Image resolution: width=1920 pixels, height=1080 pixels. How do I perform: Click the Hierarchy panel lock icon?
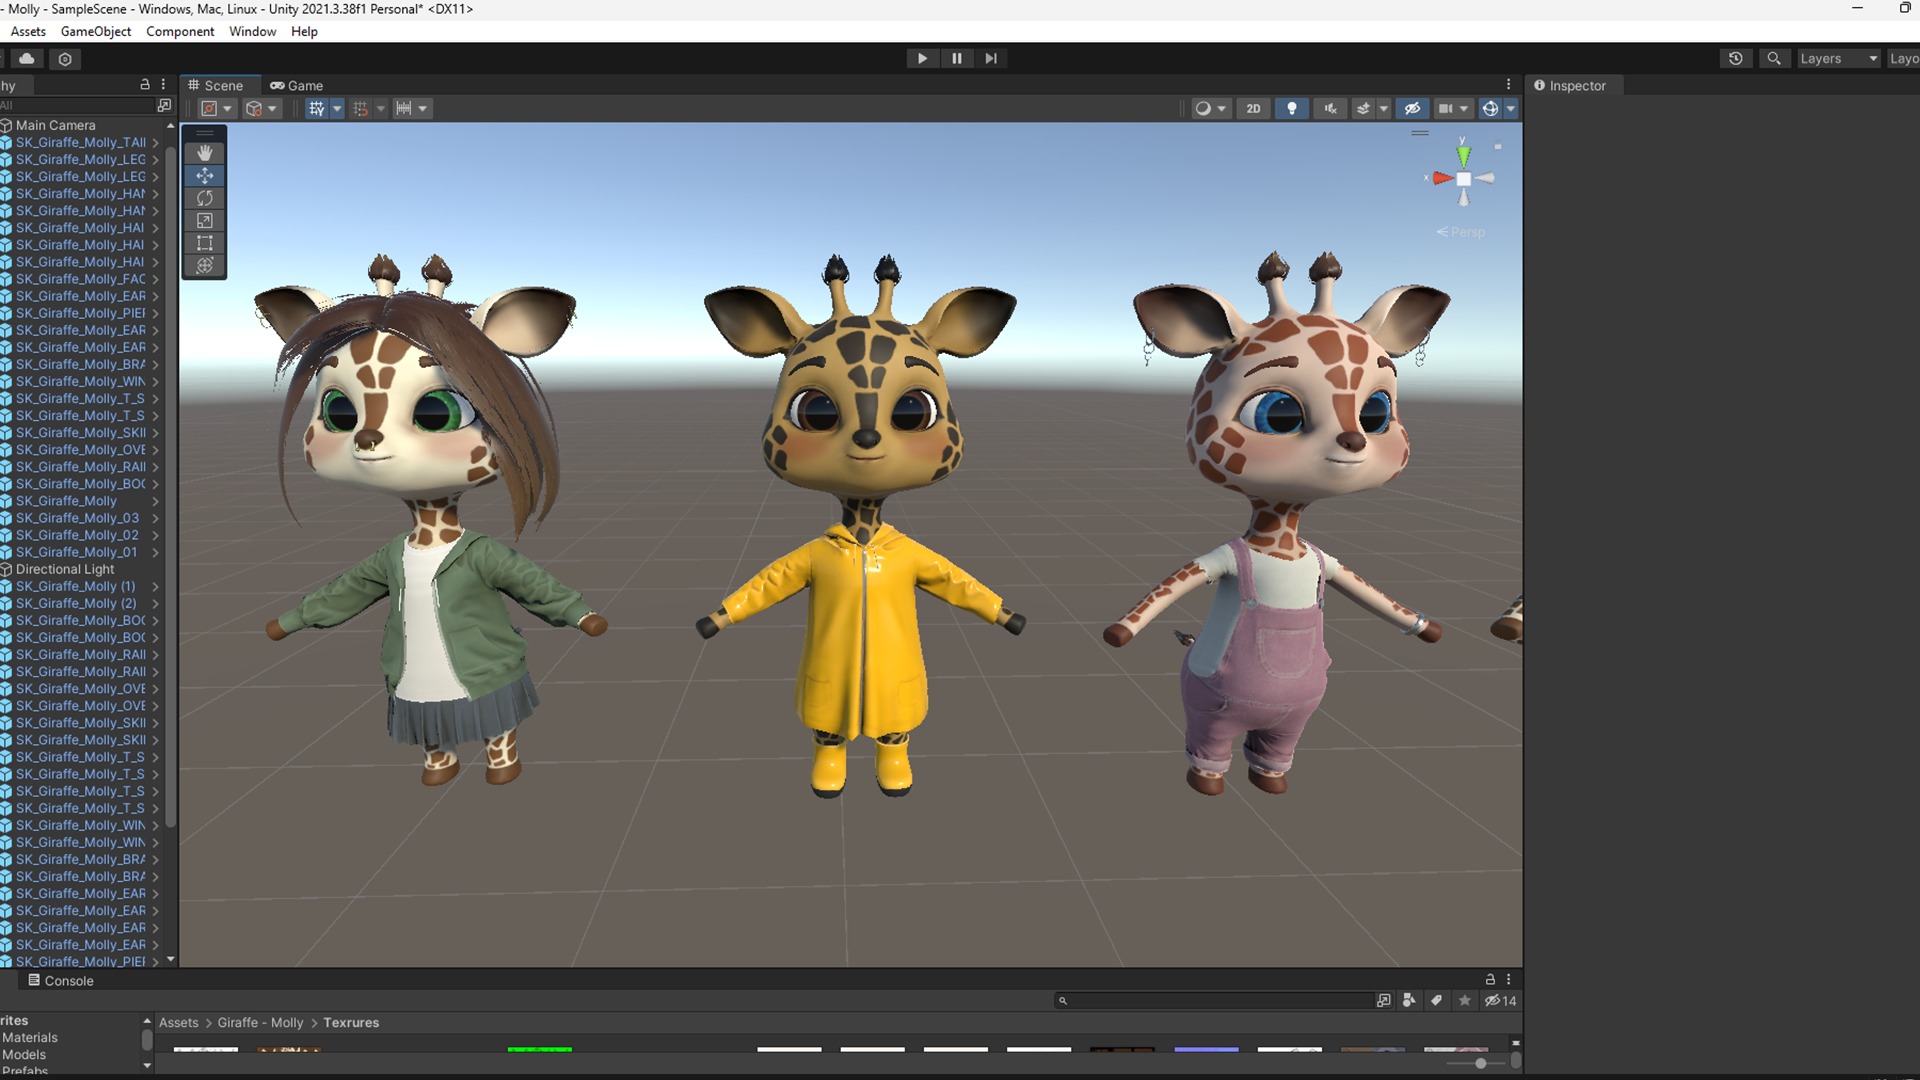[x=144, y=85]
